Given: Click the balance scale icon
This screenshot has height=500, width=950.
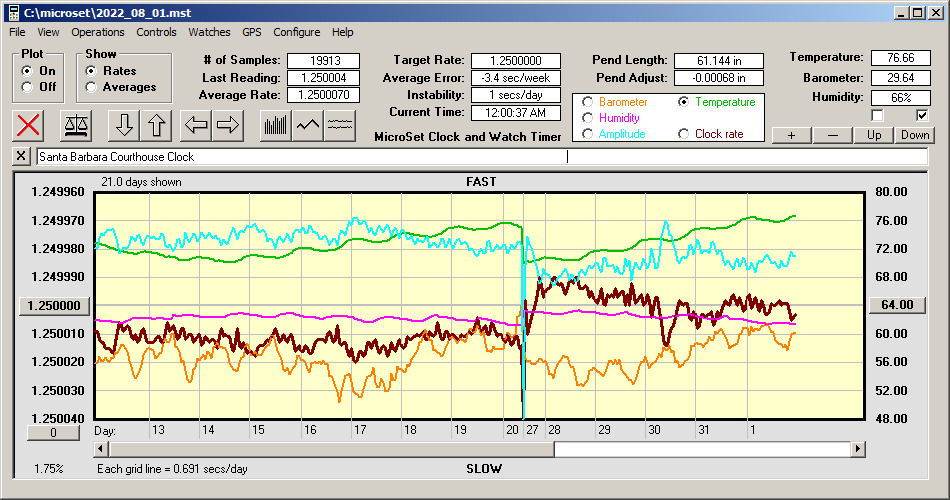Looking at the screenshot, I should 75,125.
